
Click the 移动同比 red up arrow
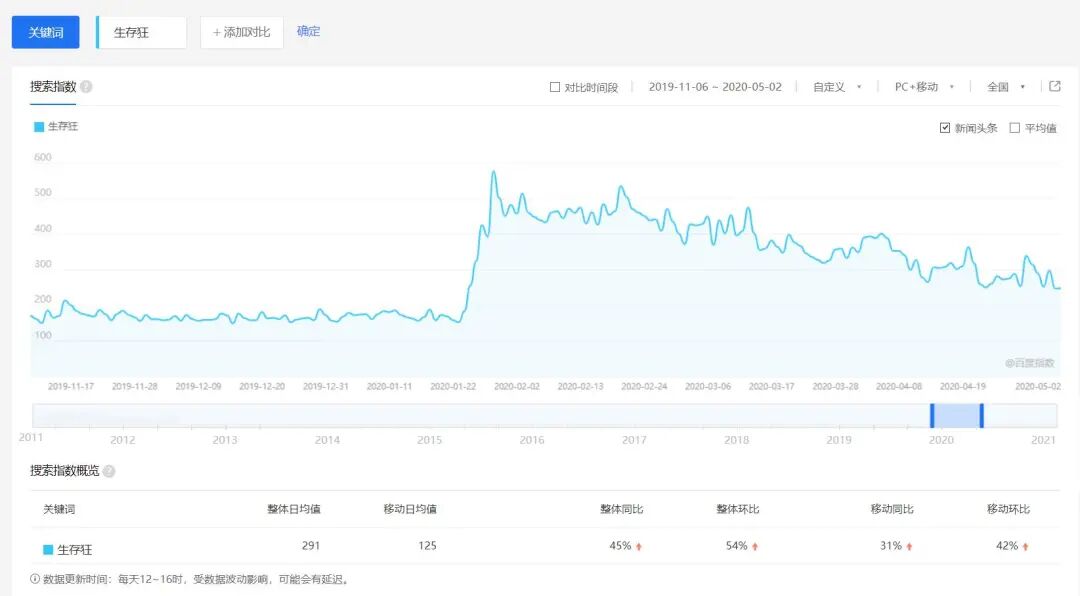point(909,546)
